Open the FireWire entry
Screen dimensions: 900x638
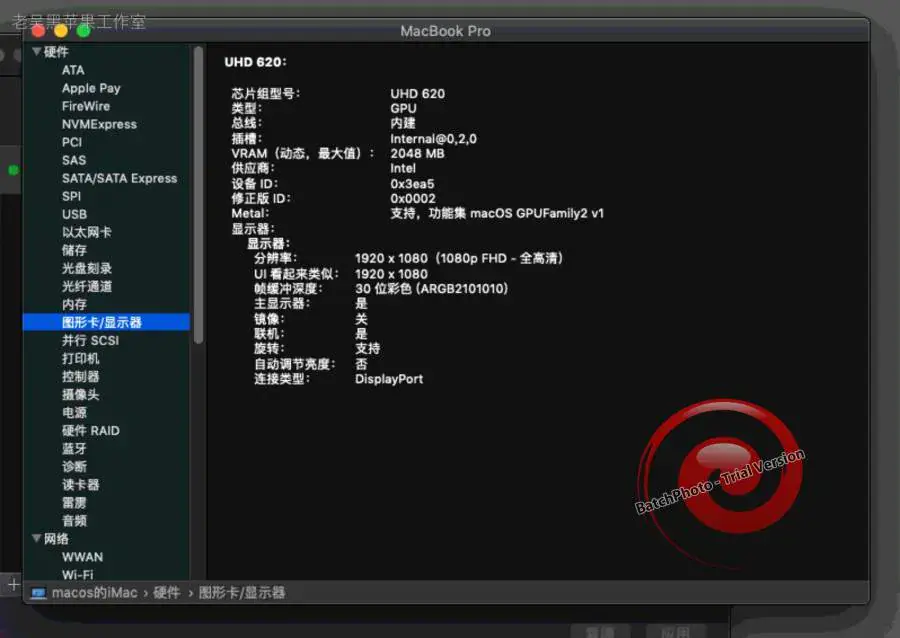click(x=86, y=106)
